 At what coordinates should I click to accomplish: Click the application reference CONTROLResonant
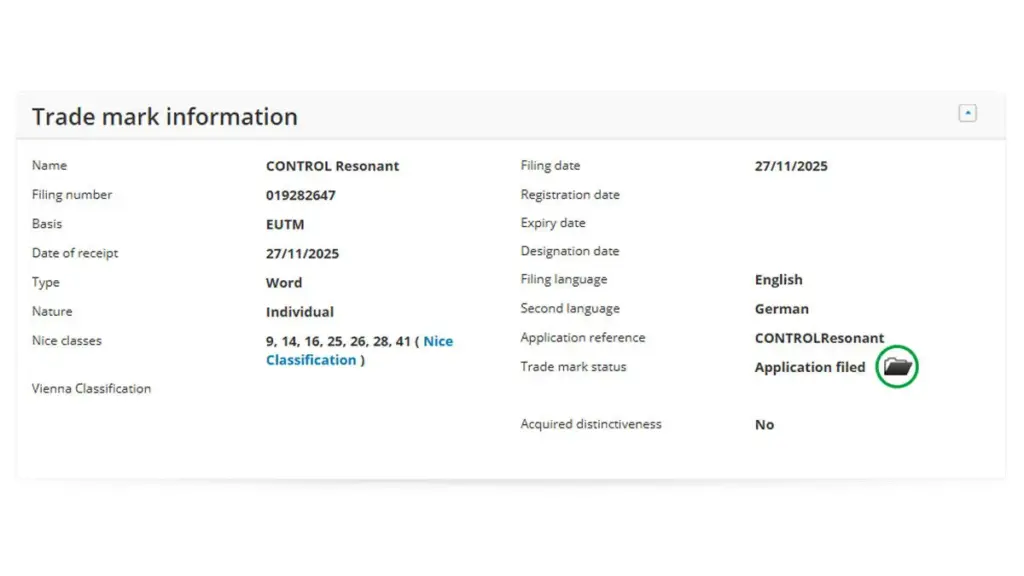coord(819,338)
